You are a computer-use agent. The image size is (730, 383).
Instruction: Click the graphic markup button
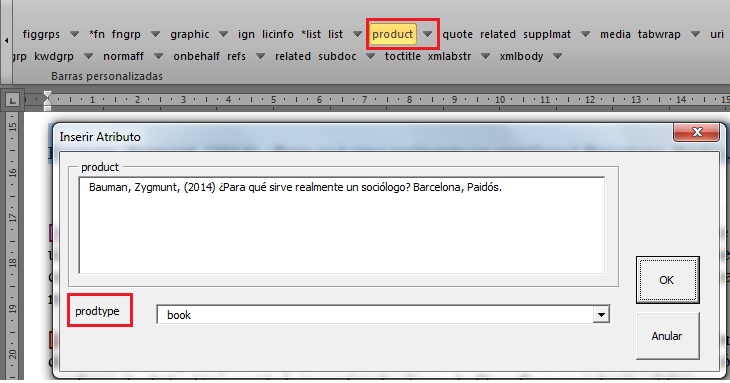pyautogui.click(x=189, y=34)
